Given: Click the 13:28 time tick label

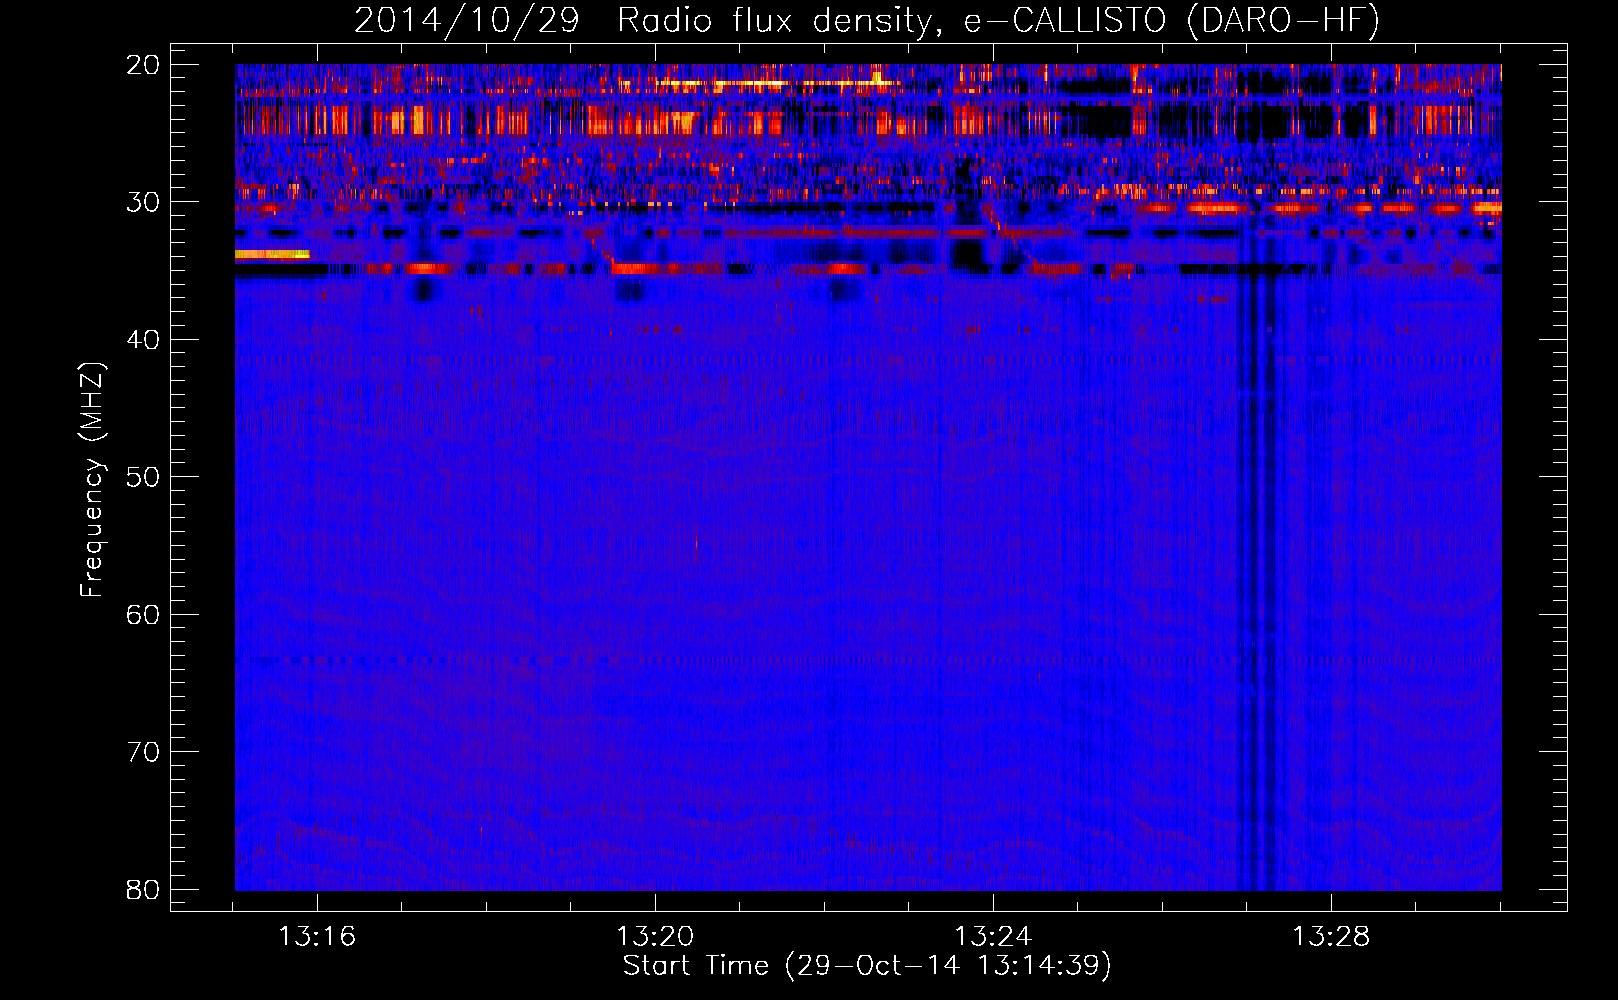Looking at the screenshot, I should click(1331, 937).
